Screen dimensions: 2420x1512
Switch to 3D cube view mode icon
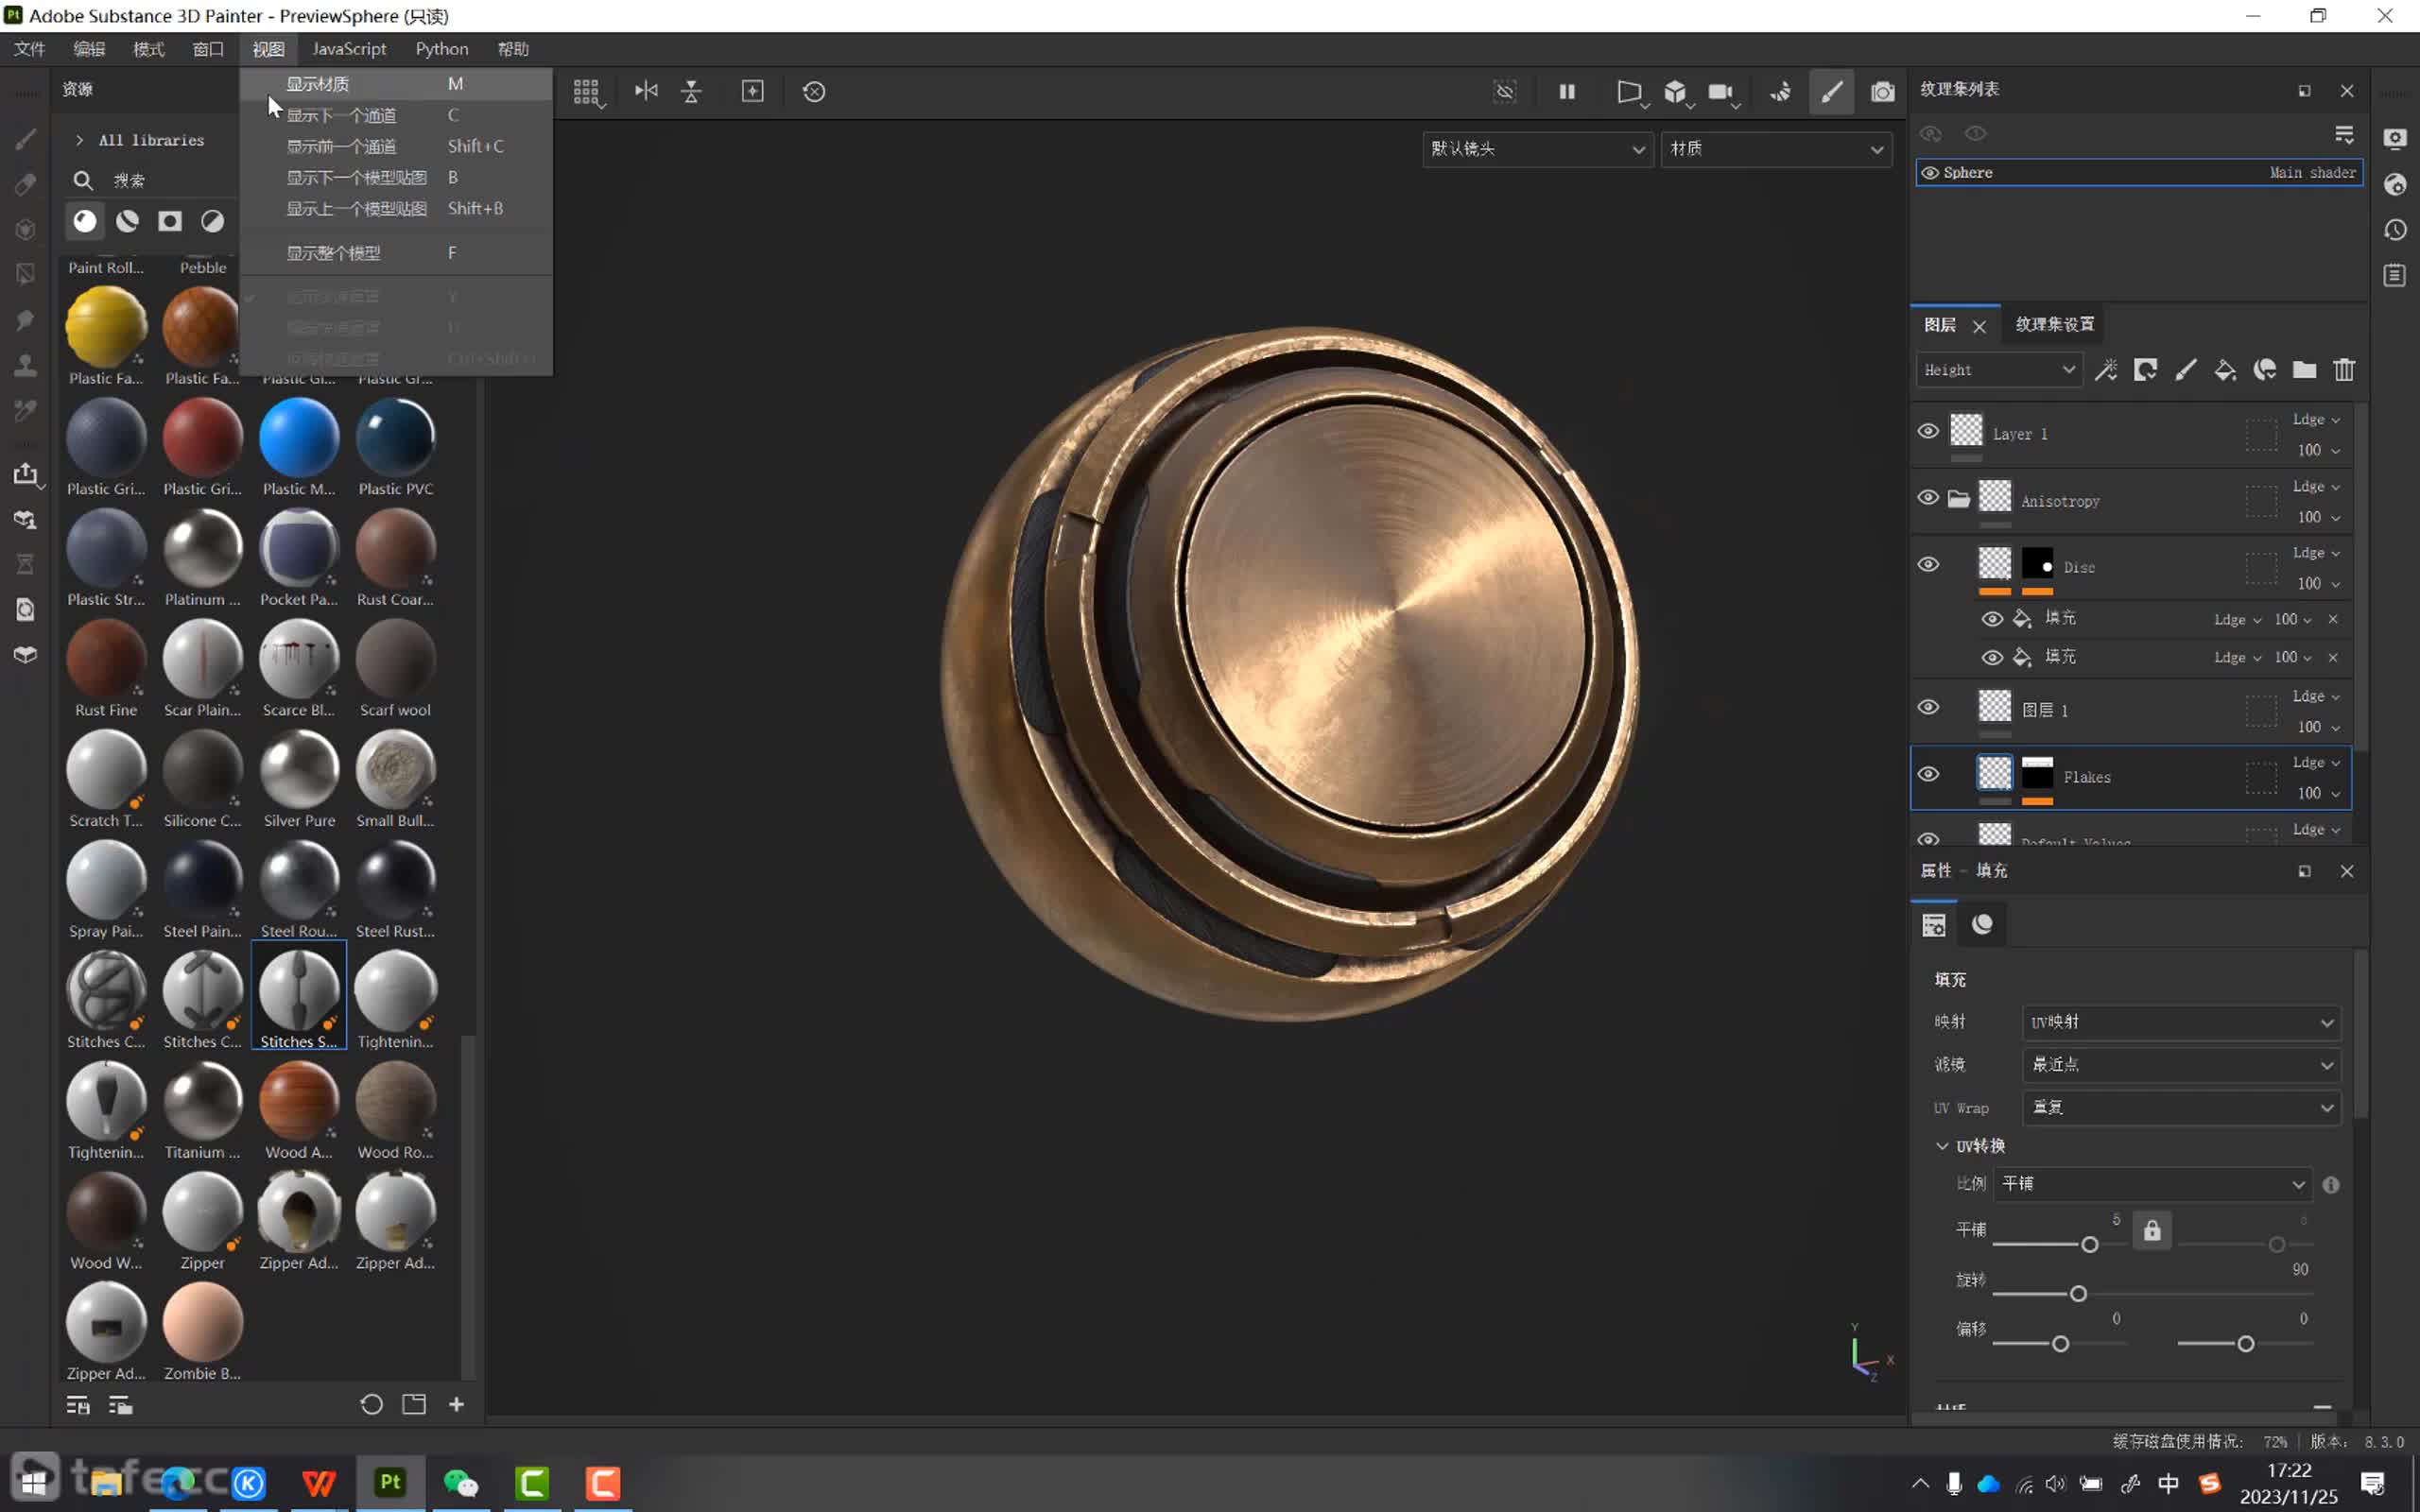click(1675, 92)
